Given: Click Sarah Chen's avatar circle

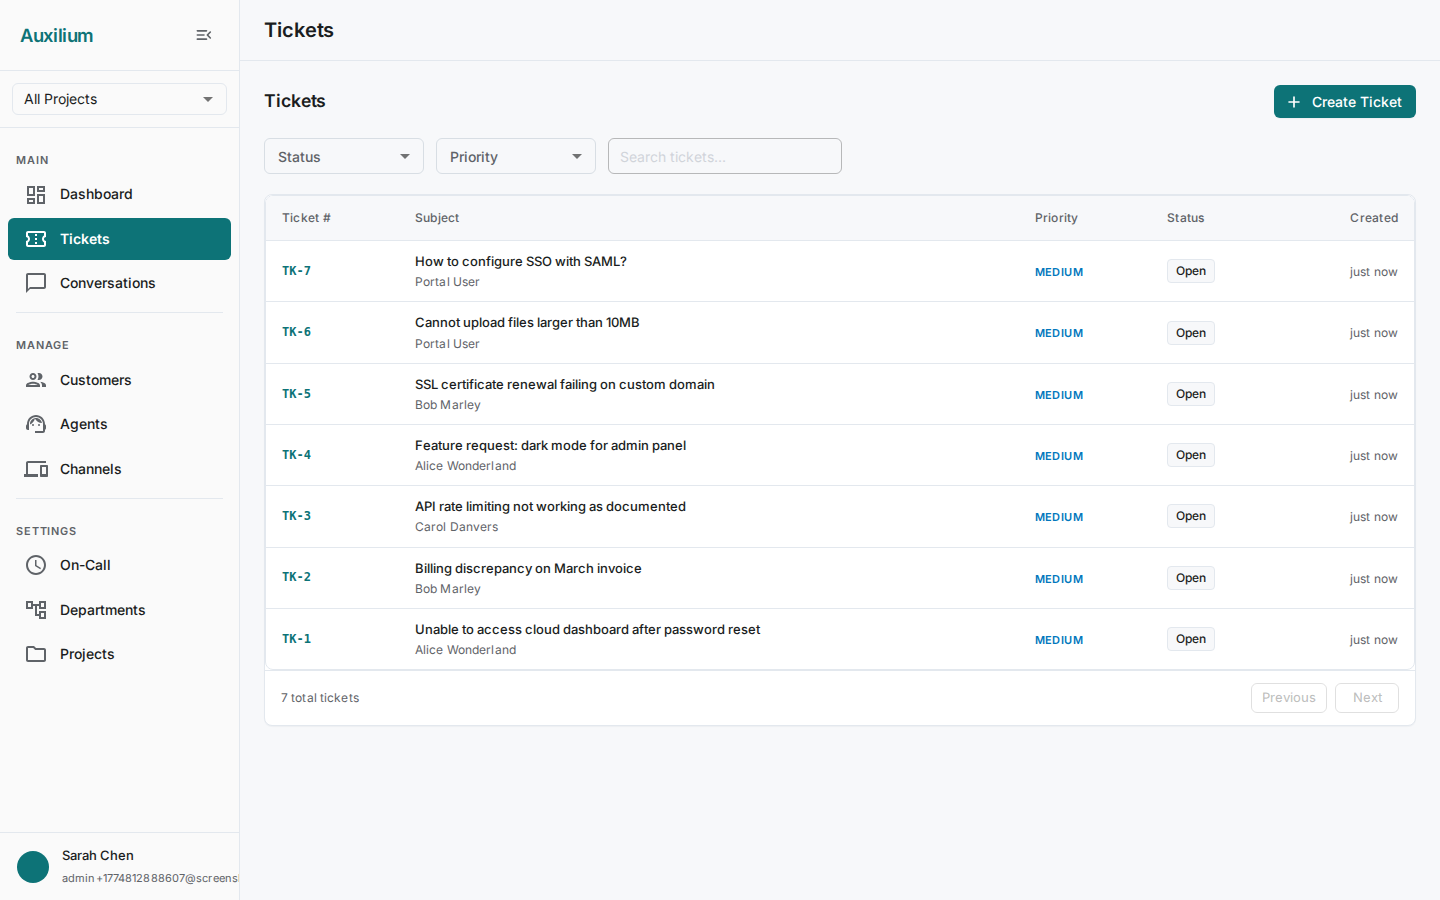Looking at the screenshot, I should click(32, 867).
